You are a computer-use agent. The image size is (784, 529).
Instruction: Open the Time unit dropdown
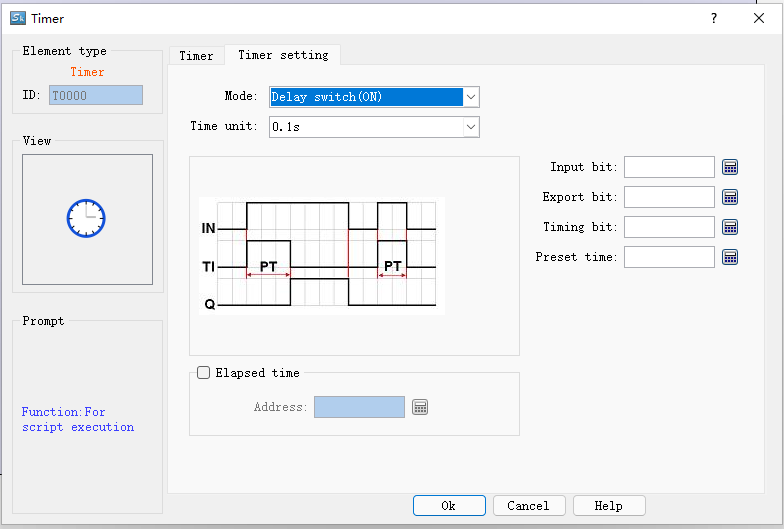coord(471,127)
